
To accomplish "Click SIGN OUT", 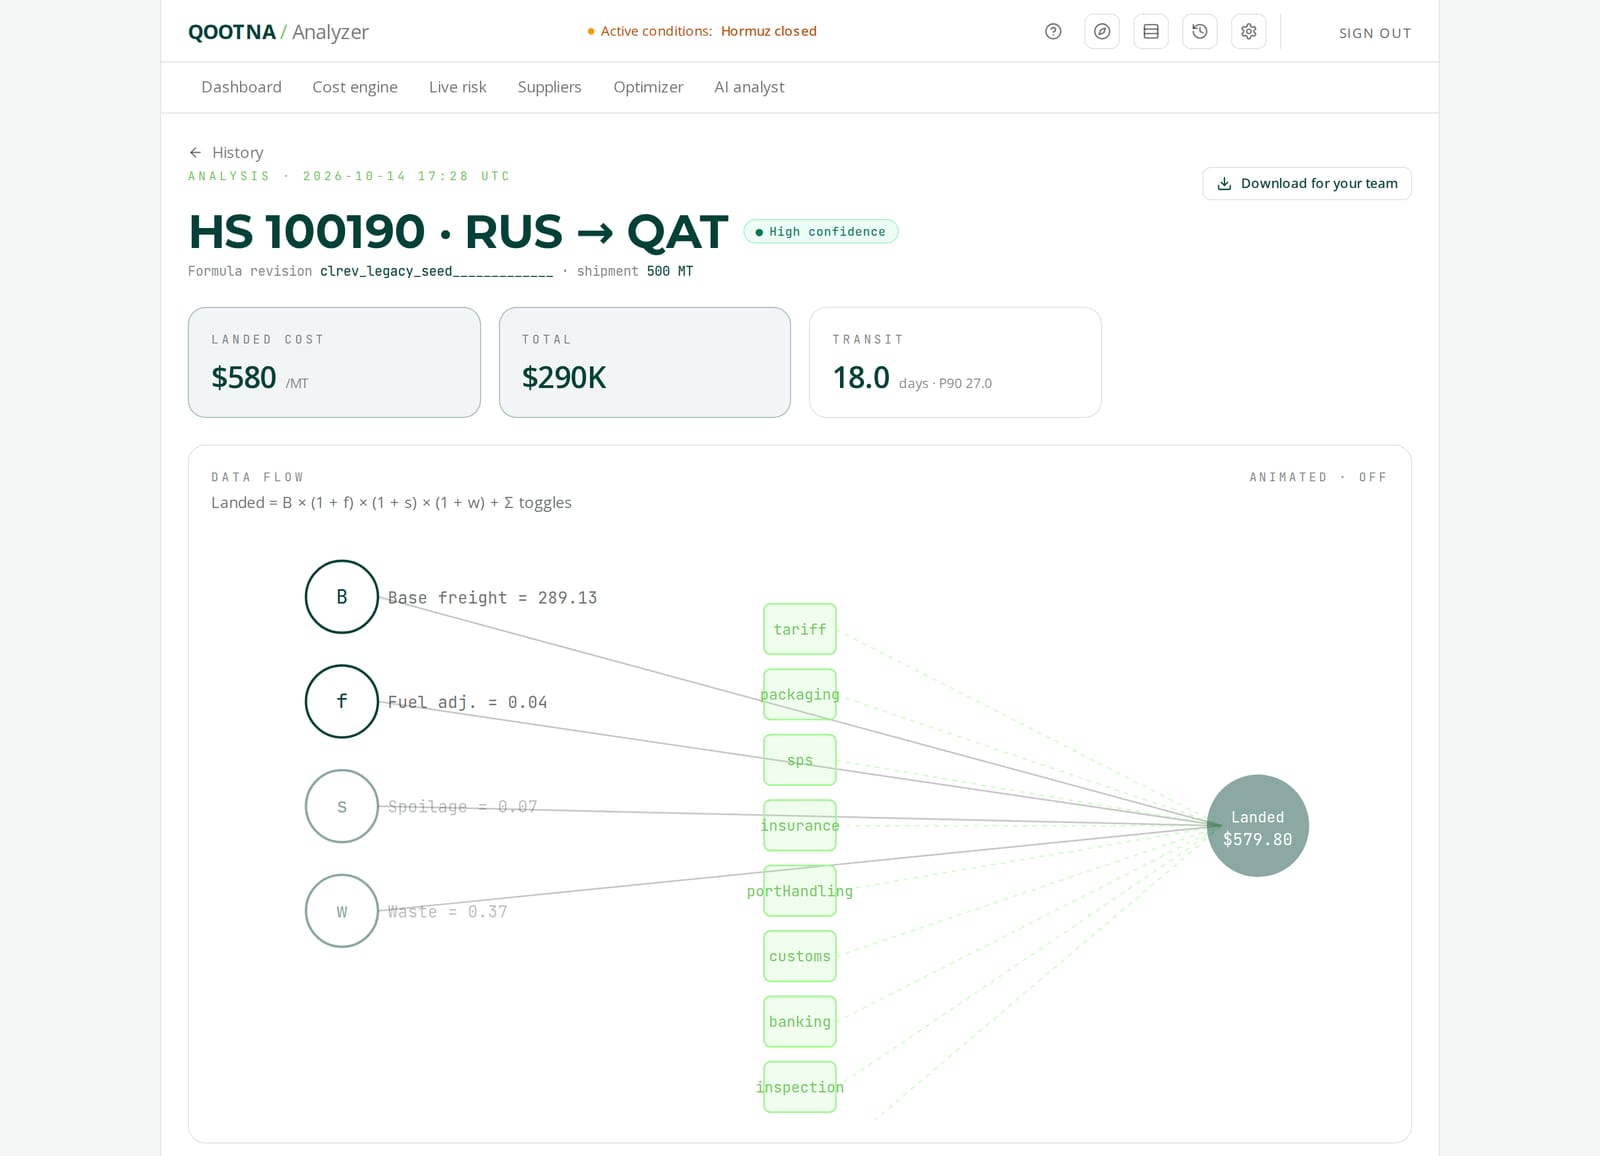I will (x=1375, y=33).
